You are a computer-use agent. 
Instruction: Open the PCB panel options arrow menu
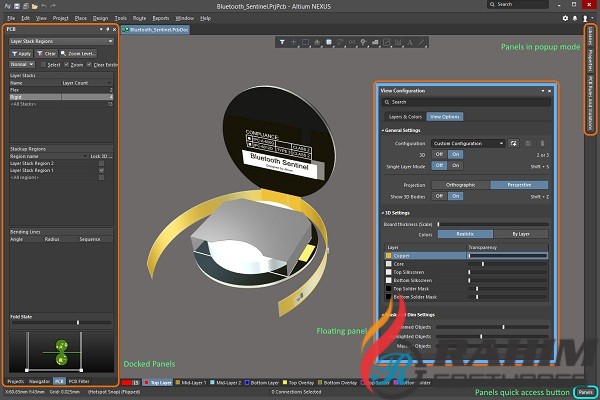(101, 29)
